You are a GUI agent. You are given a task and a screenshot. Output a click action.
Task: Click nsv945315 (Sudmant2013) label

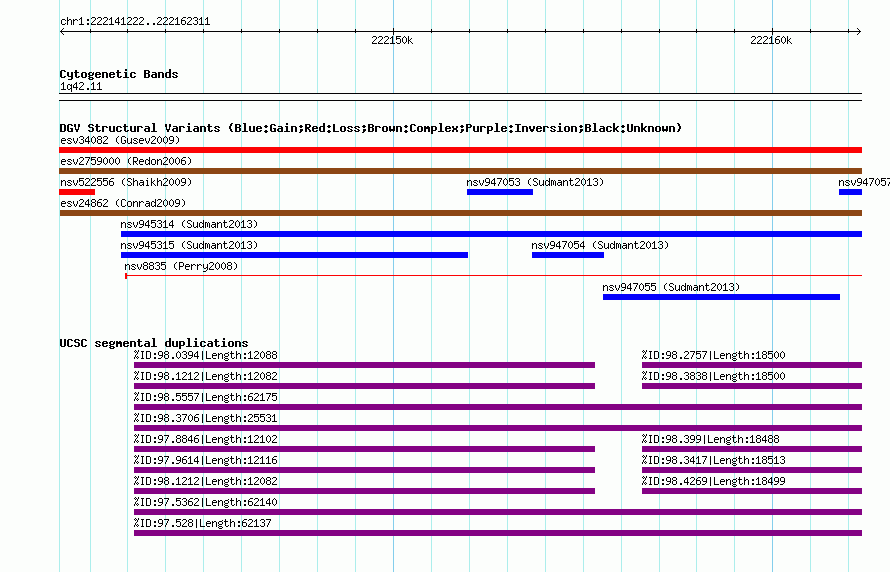click(189, 245)
